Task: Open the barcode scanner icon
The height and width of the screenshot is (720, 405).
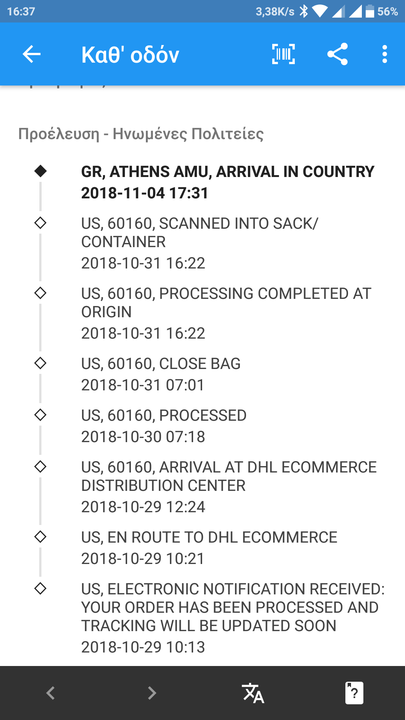Action: tap(283, 55)
